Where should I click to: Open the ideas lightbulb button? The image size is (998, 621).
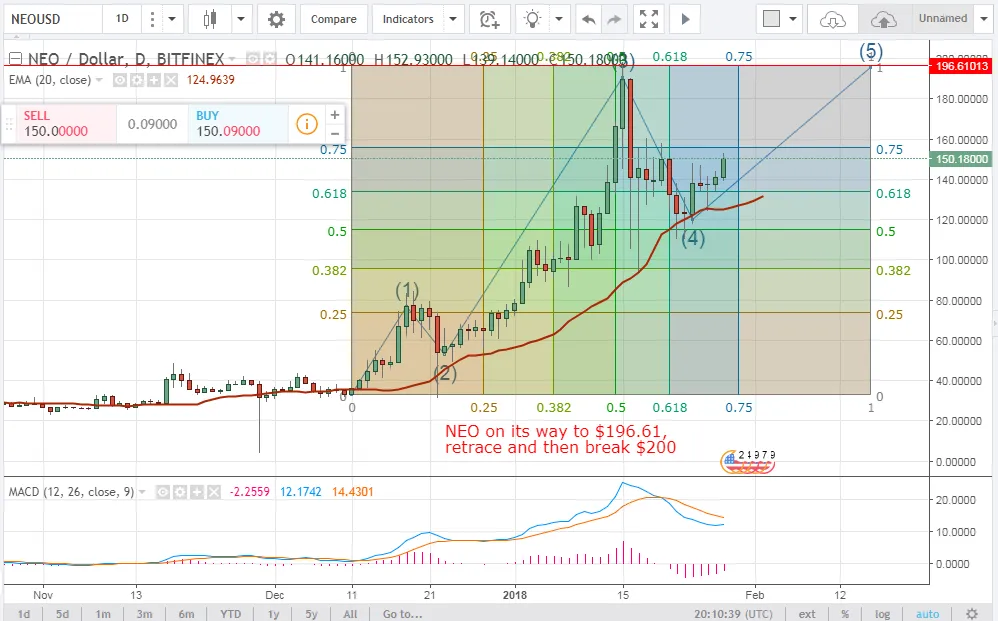[x=531, y=19]
